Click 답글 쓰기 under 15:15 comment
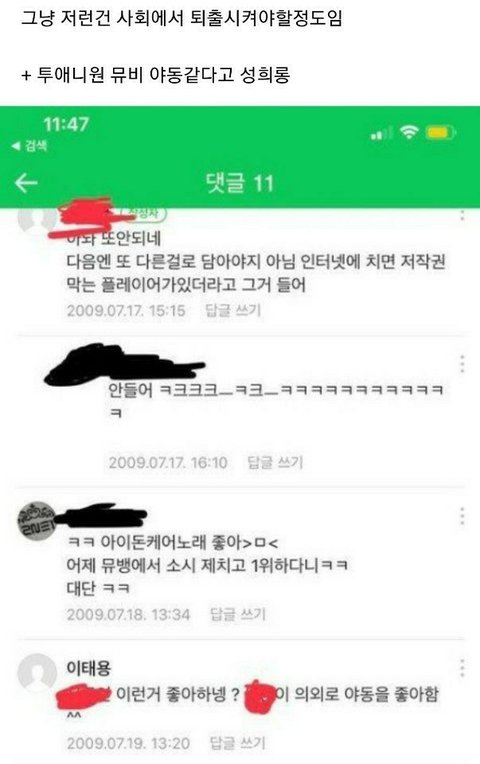 point(233,310)
